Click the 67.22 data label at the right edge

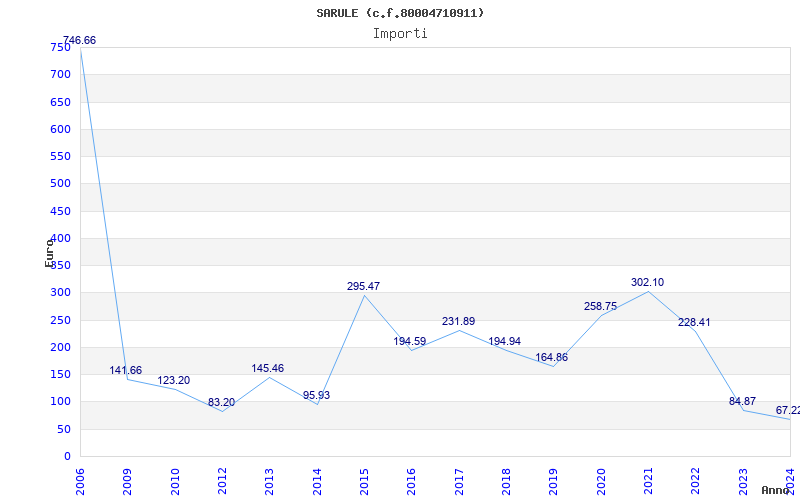788,411
